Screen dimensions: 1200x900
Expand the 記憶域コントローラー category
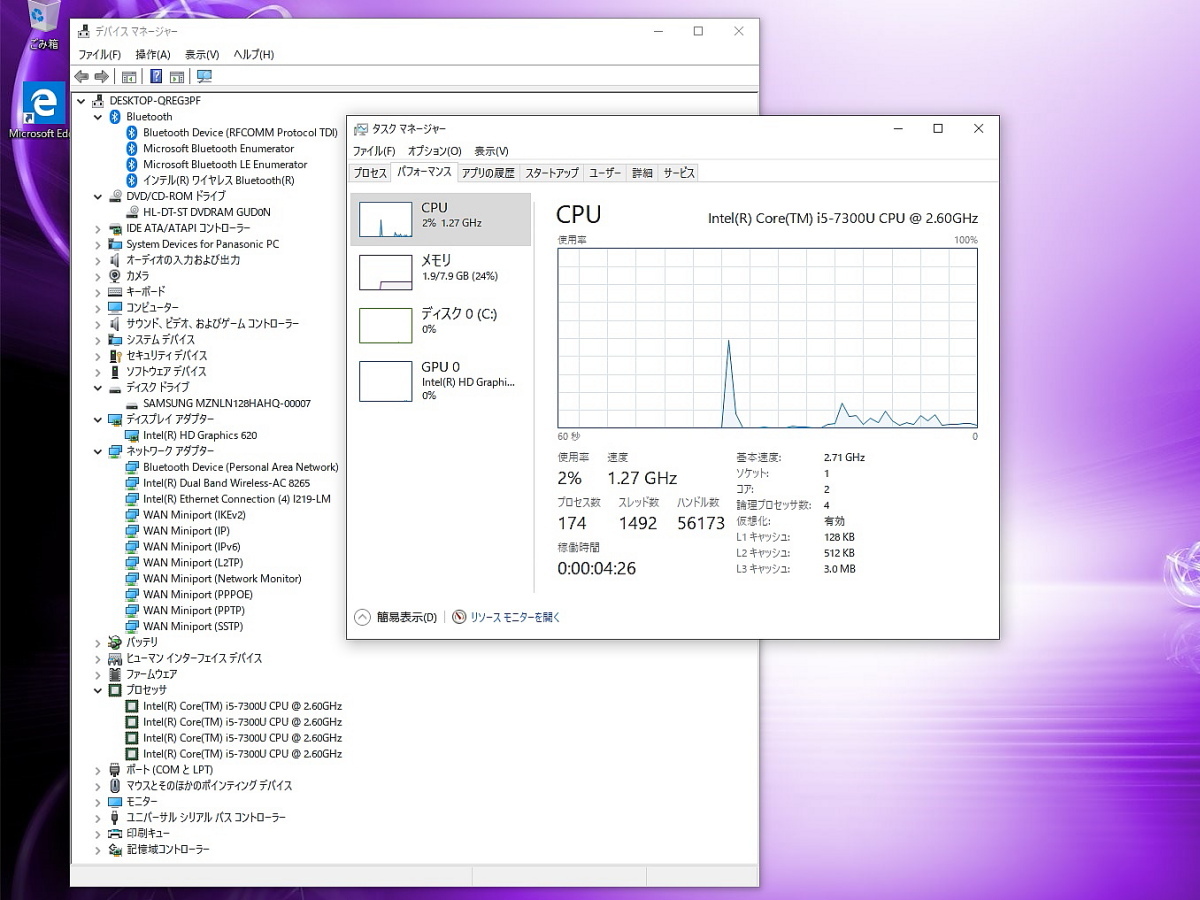pos(98,850)
